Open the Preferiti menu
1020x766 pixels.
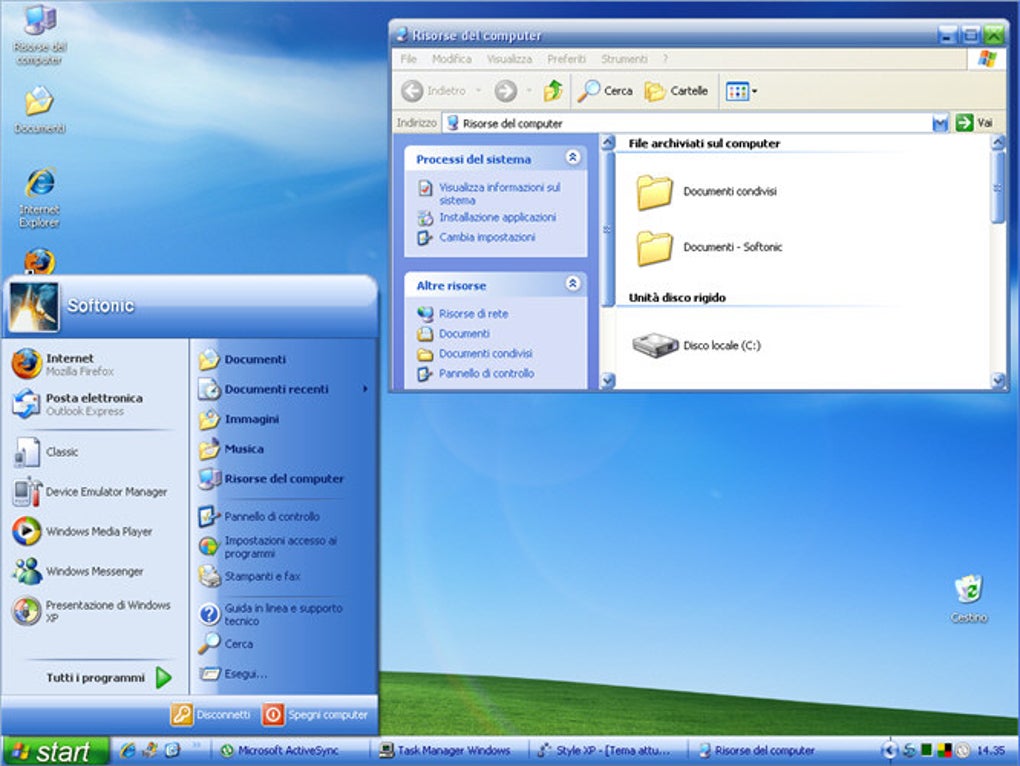point(566,59)
